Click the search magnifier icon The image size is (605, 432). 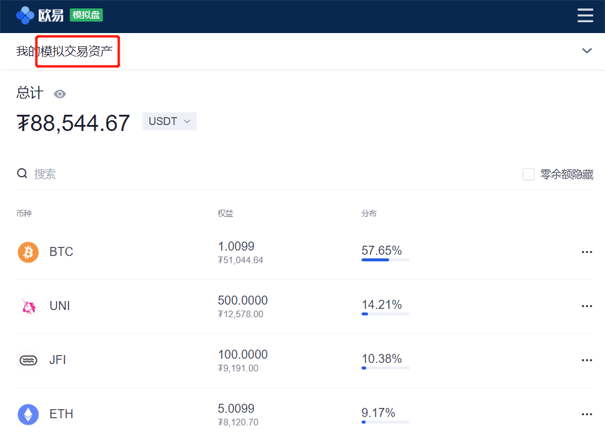tap(22, 174)
